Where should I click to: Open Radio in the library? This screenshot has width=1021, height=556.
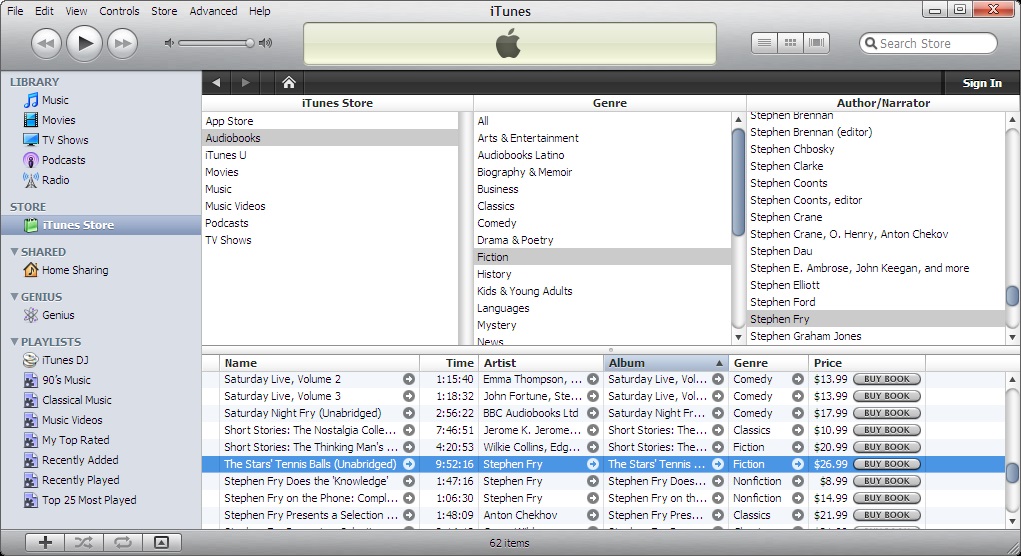(55, 180)
